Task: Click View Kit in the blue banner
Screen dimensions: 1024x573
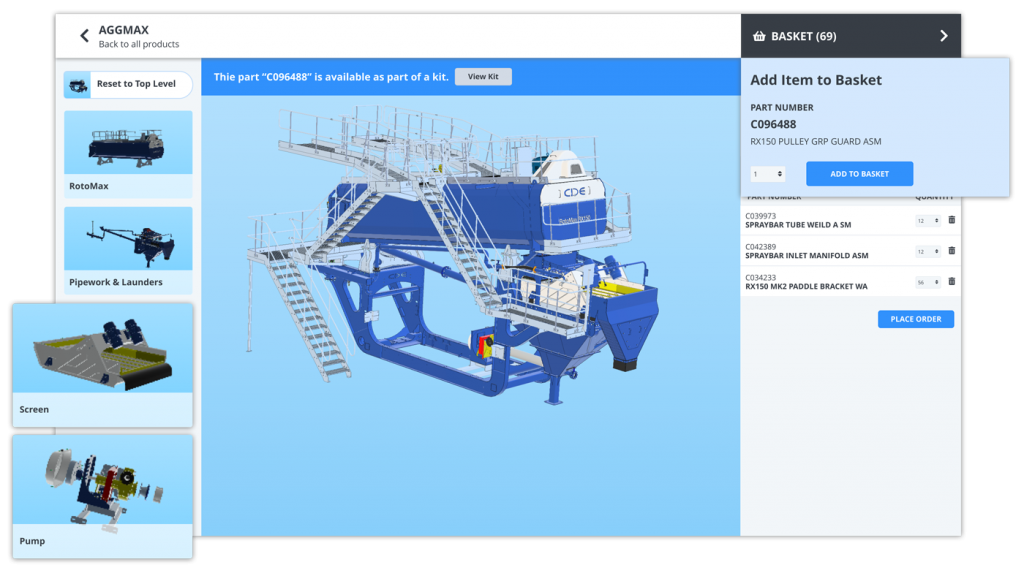Action: click(483, 77)
